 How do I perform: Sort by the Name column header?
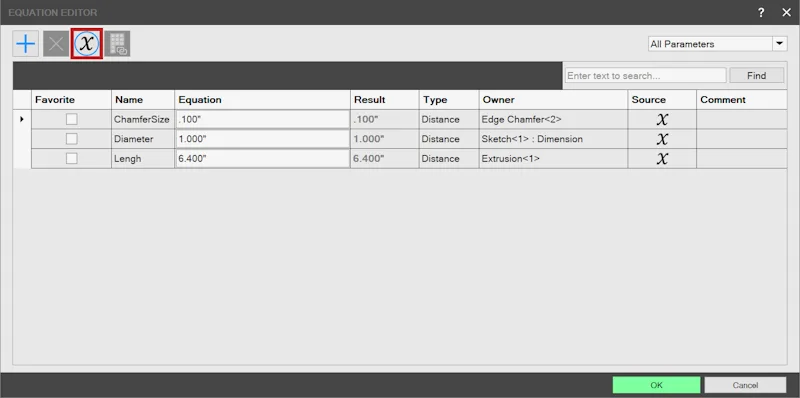tap(143, 100)
